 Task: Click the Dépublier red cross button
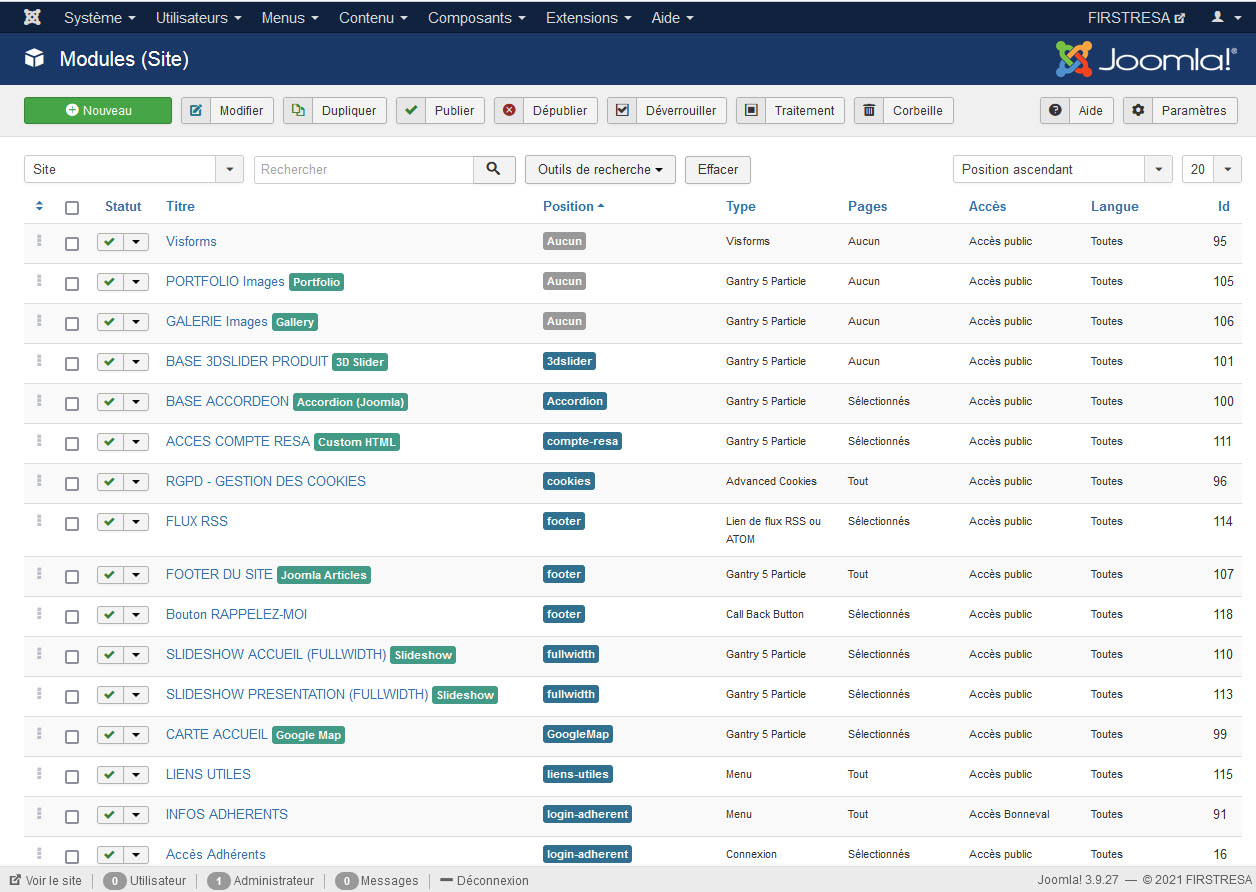[x=546, y=110]
